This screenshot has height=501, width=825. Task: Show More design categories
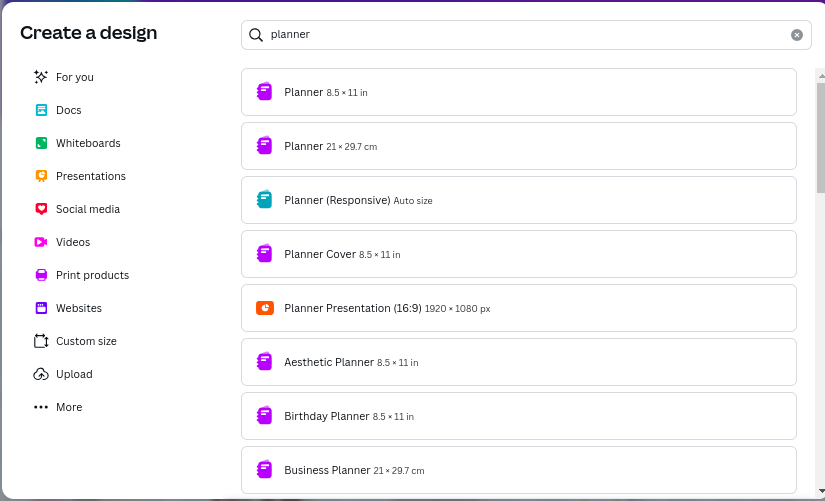pyautogui.click(x=69, y=407)
